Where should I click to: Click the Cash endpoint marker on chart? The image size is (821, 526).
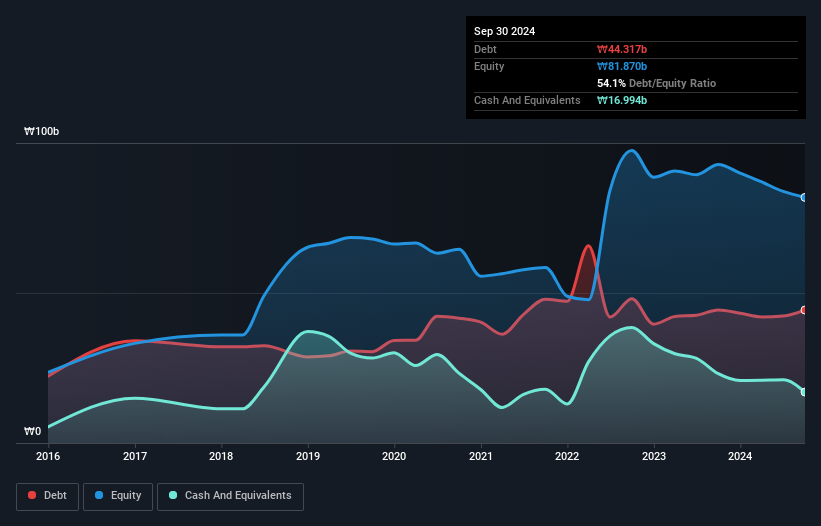point(804,392)
